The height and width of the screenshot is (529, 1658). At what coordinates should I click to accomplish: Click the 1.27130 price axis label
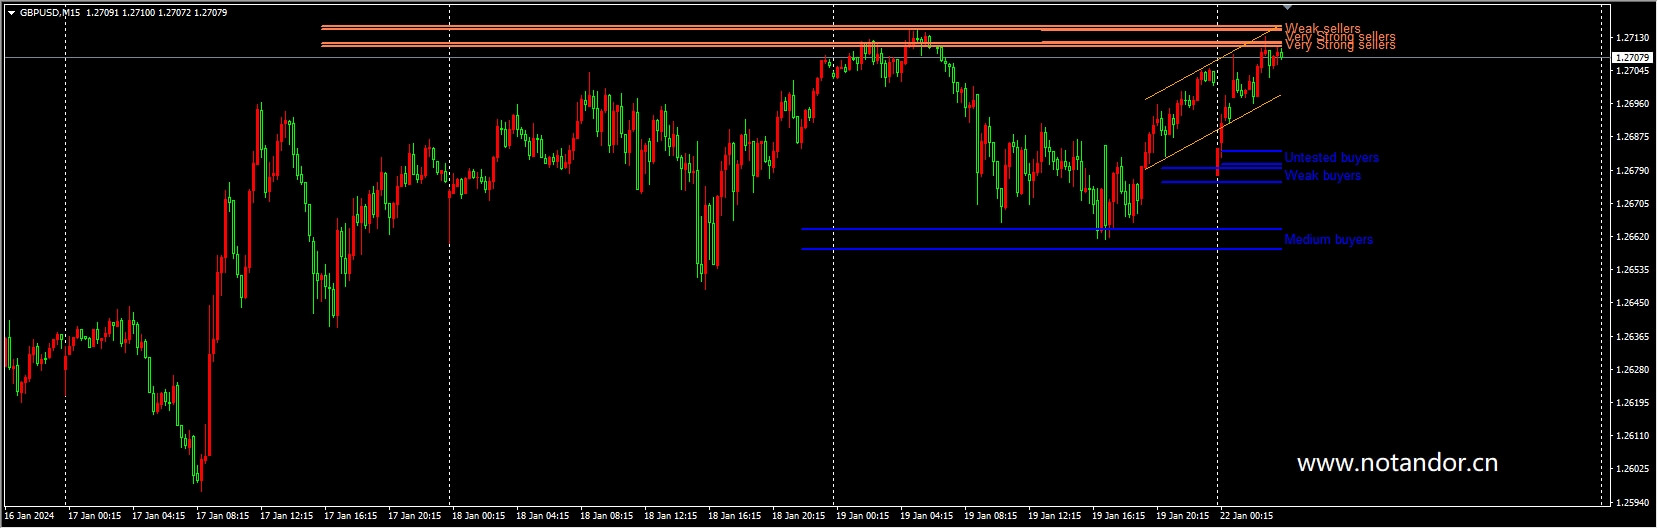click(x=1632, y=38)
